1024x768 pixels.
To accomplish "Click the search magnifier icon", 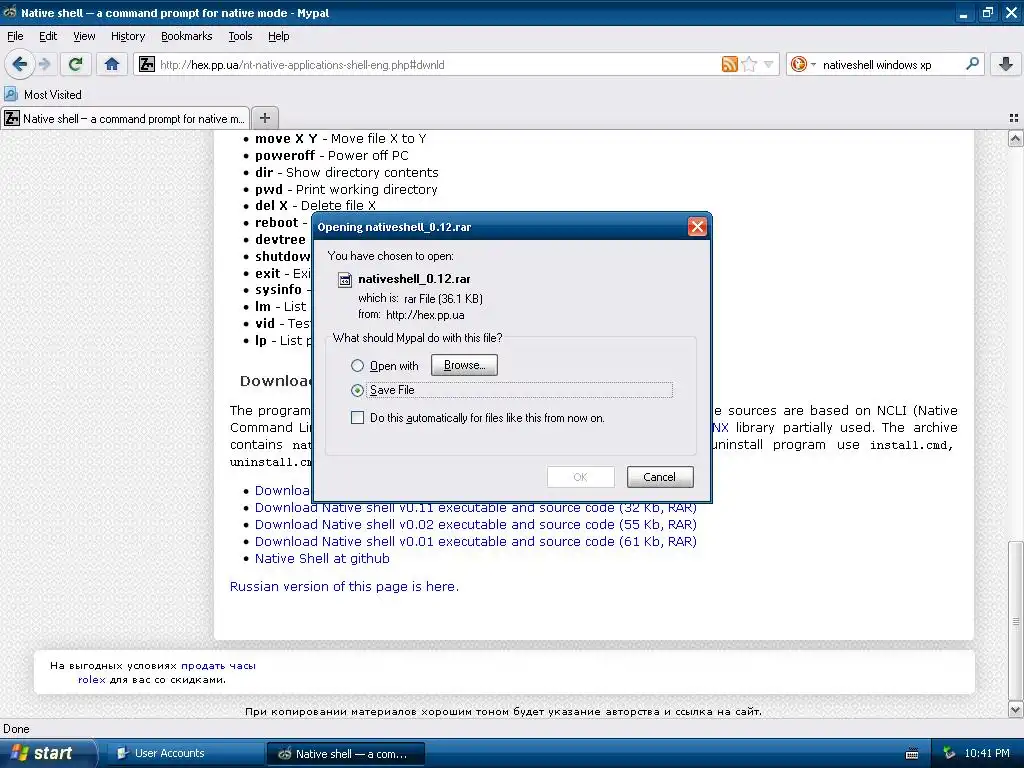I will pyautogui.click(x=972, y=64).
